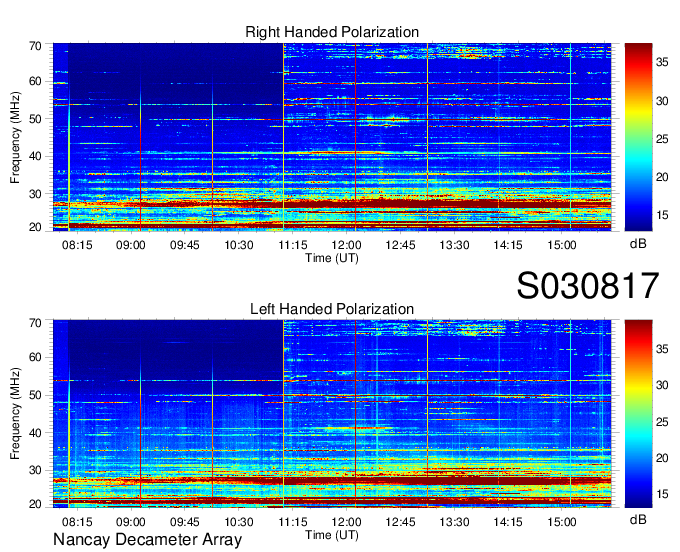Click the 13:30 time tick in bottom plot

point(454,522)
